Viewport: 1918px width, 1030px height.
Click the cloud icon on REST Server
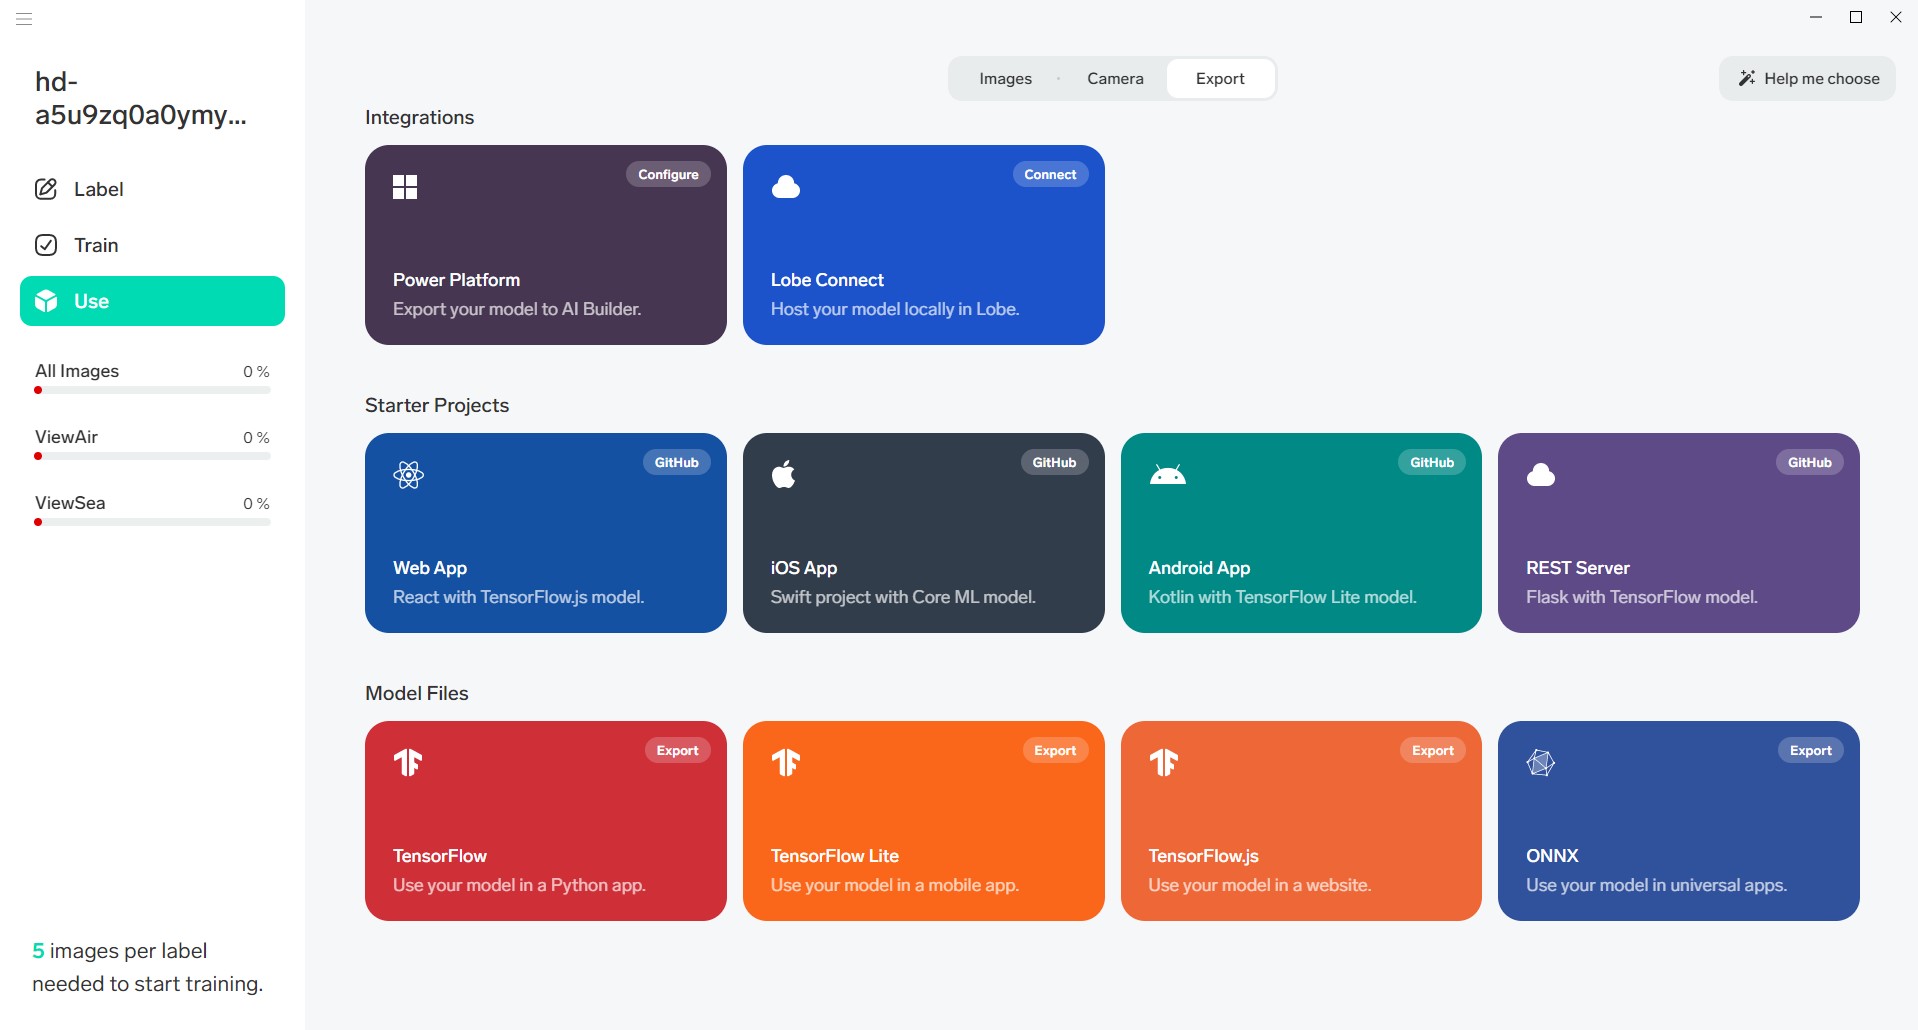pyautogui.click(x=1541, y=475)
